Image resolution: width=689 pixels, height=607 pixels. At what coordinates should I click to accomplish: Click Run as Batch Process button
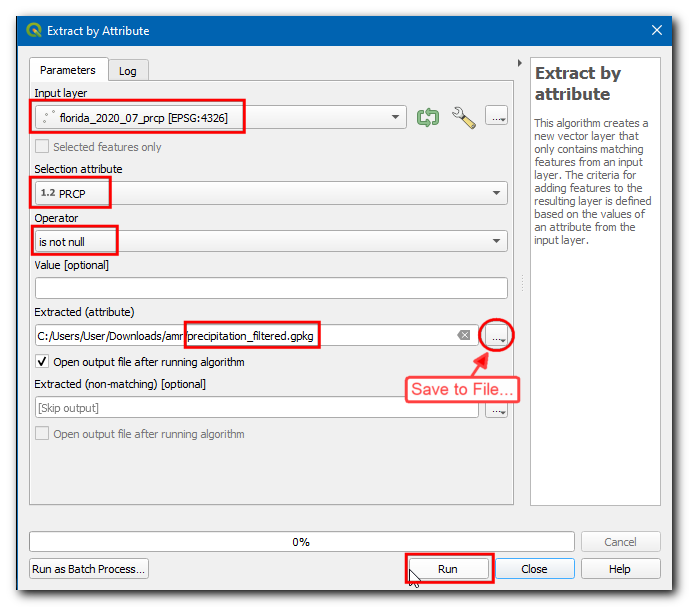pos(89,569)
